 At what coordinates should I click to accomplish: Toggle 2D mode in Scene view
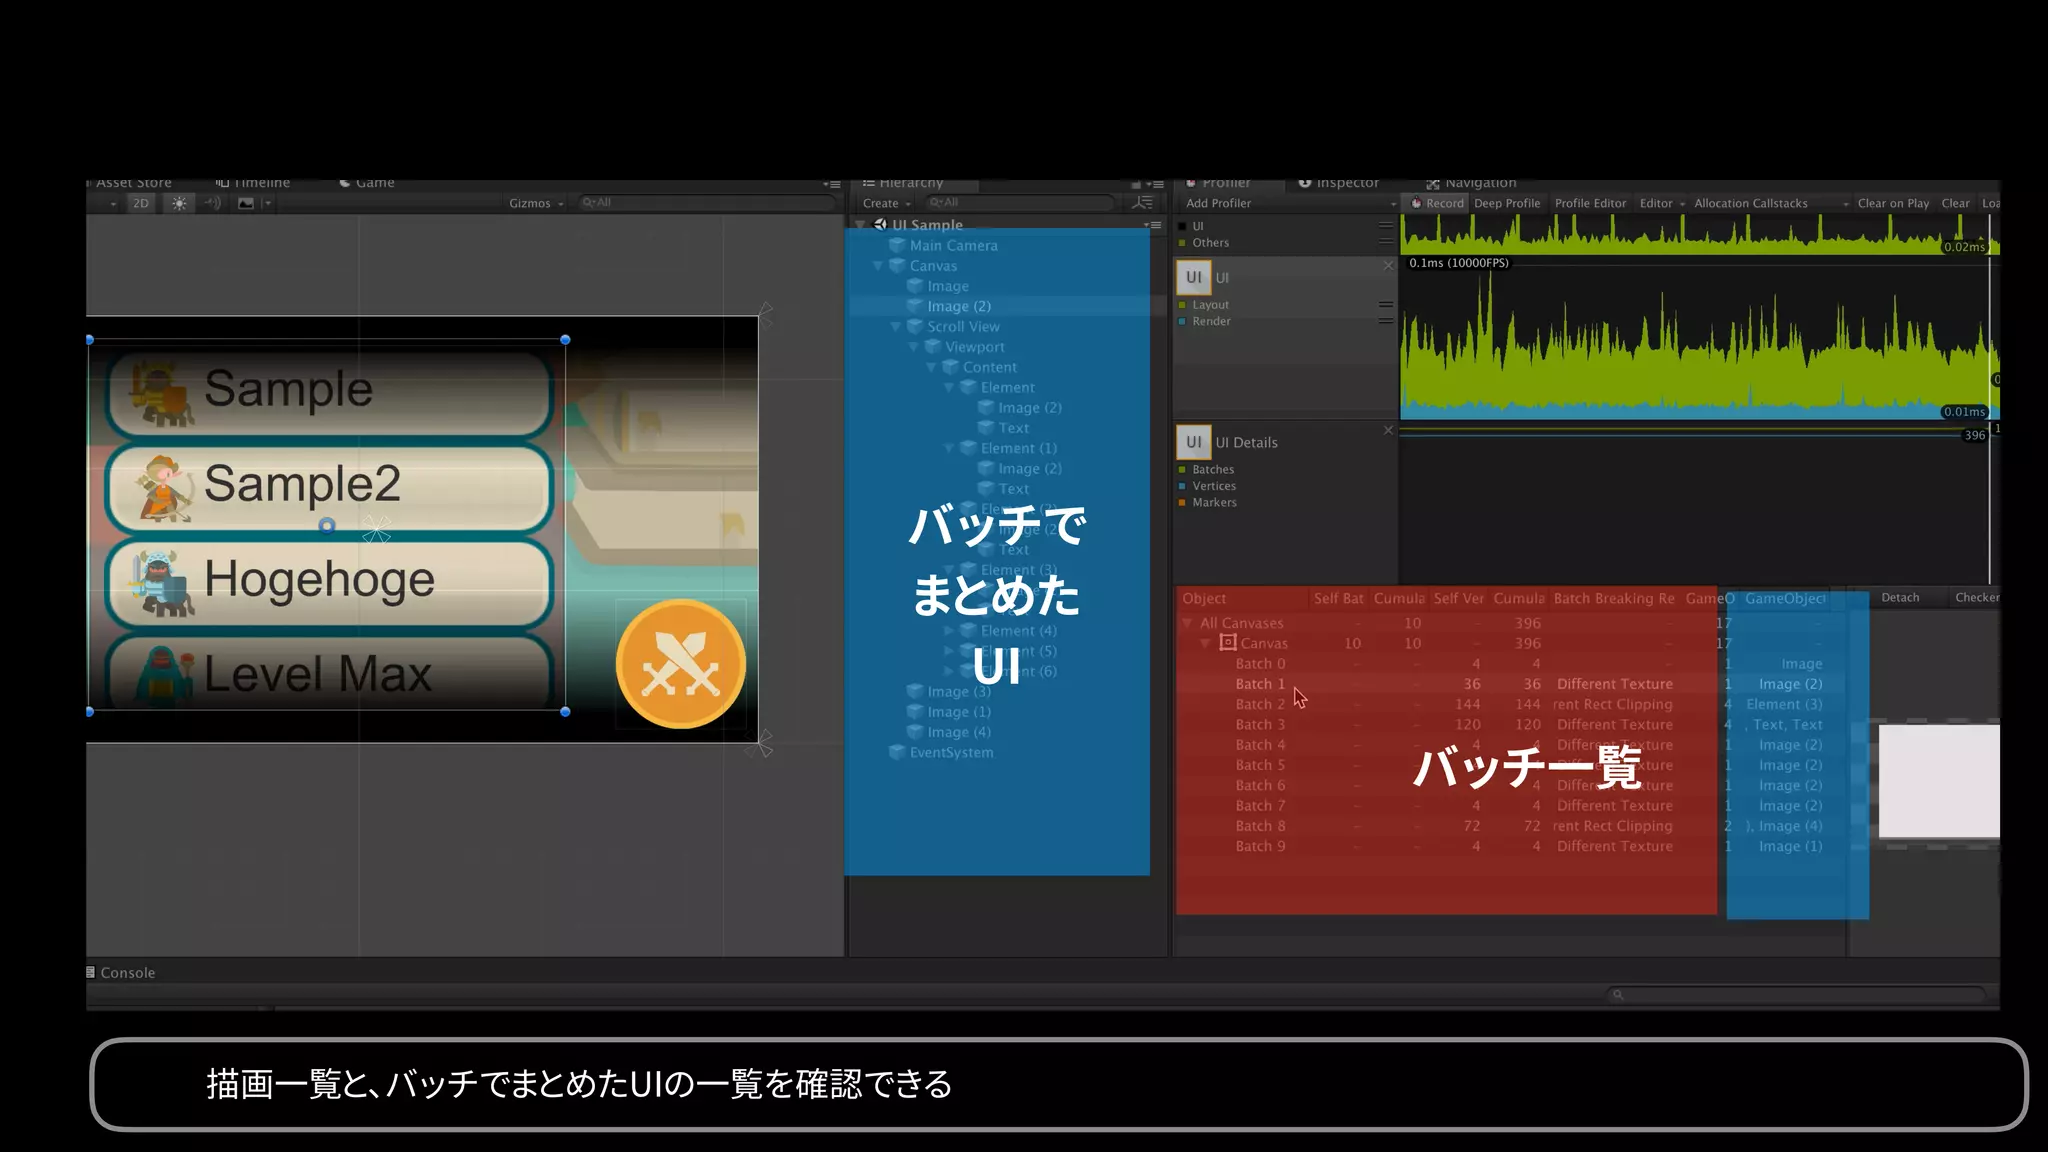click(x=141, y=203)
